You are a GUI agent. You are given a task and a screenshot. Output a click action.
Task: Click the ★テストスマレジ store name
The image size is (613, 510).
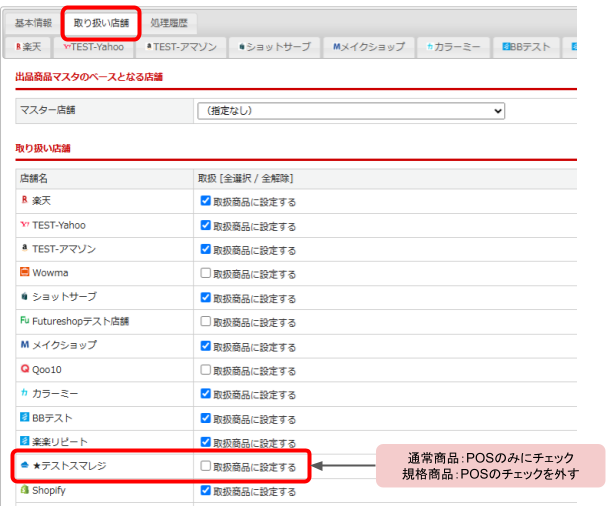70,466
